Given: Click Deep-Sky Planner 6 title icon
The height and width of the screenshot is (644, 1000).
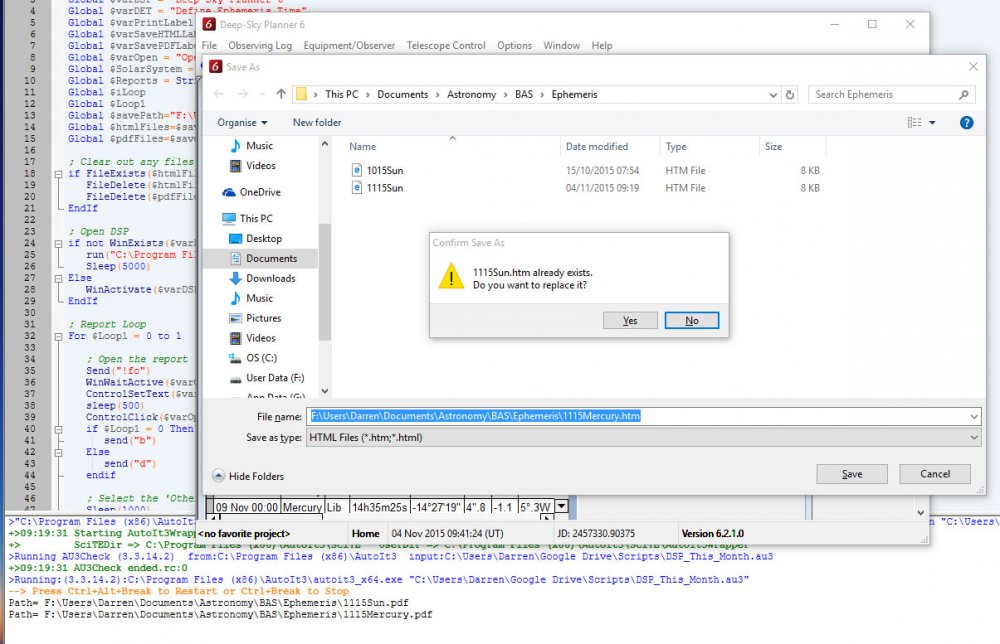Looking at the screenshot, I should pos(209,24).
